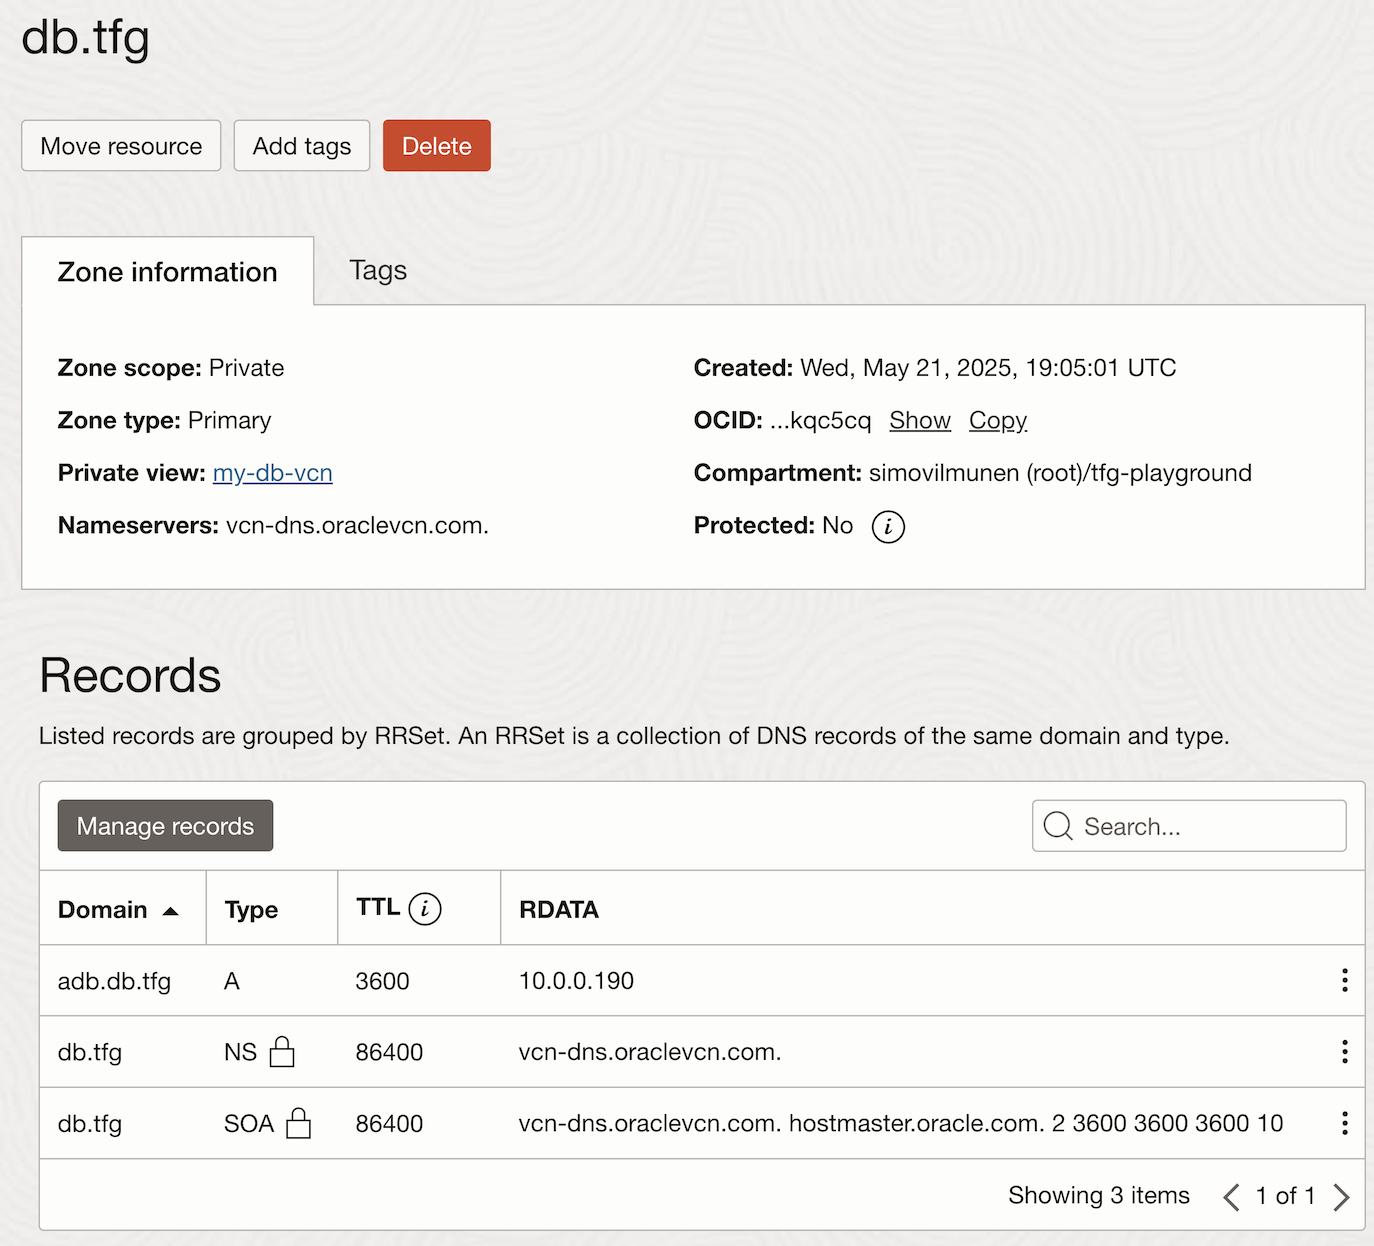
Task: Click the 1 of 1 page indicator
Action: coord(1285,1195)
